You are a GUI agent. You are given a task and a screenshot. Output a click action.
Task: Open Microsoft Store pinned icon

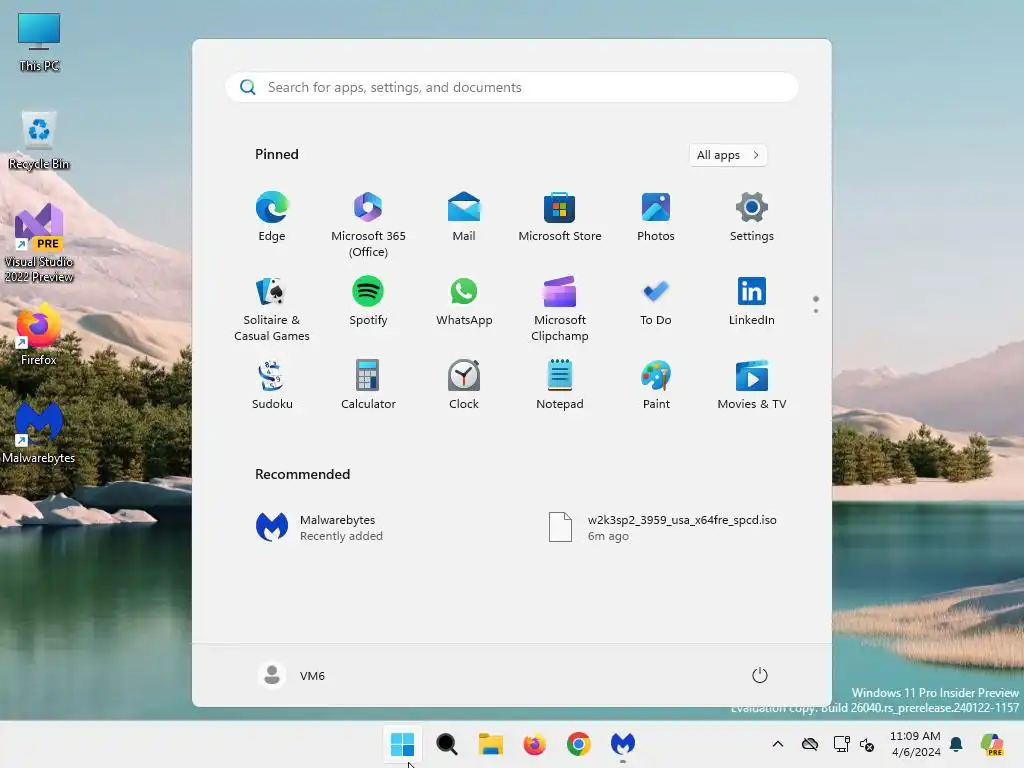click(560, 217)
